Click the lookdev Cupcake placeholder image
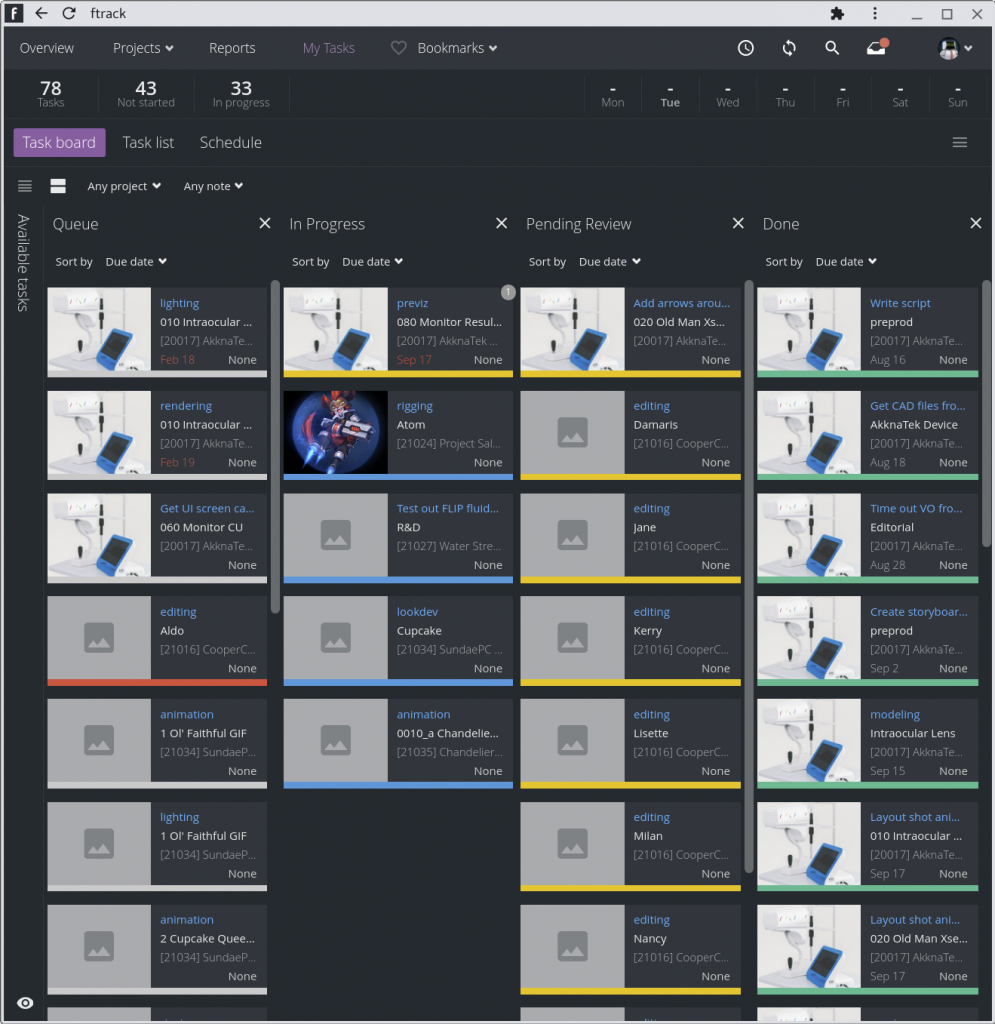 click(336, 637)
